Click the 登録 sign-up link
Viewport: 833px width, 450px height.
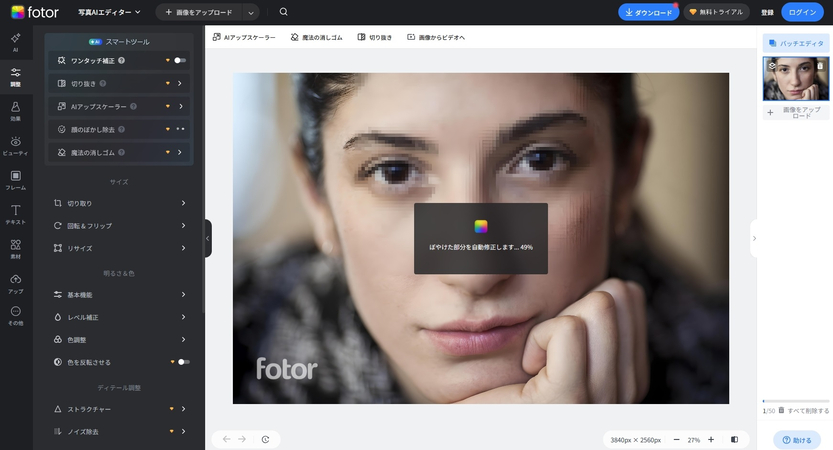coord(767,12)
